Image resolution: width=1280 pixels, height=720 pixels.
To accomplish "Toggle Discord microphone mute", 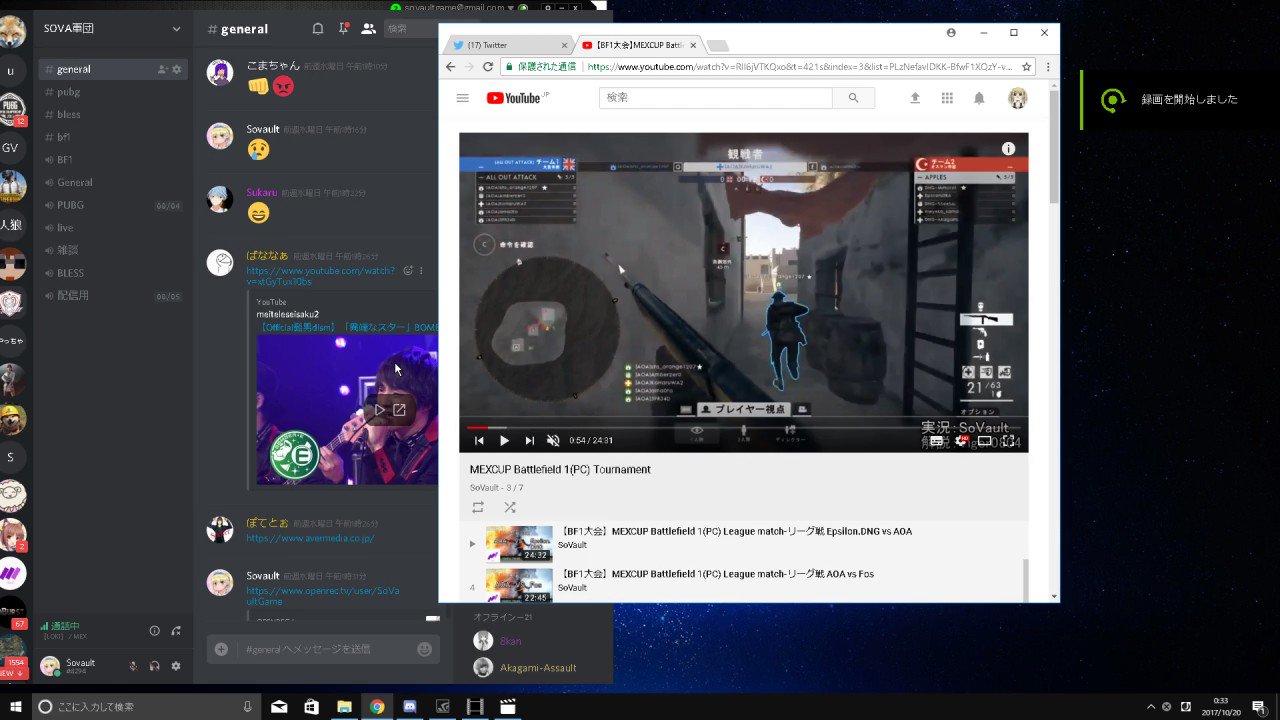I will click(x=133, y=666).
